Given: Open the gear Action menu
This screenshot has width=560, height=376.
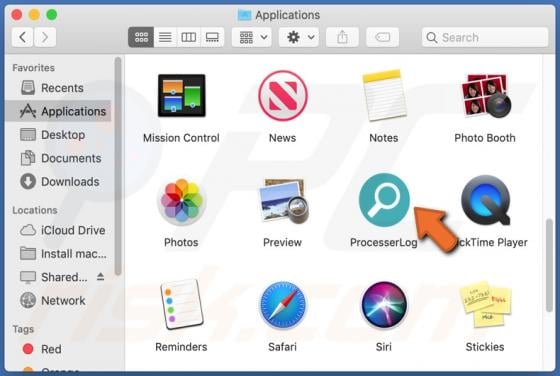Looking at the screenshot, I should coord(299,37).
